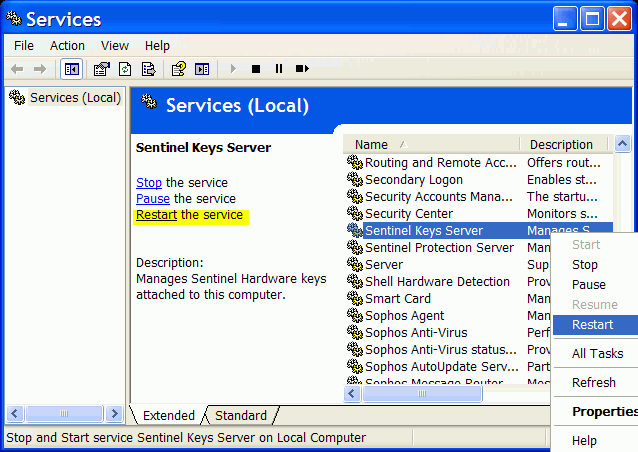The width and height of the screenshot is (638, 452).
Task: Click gear icon beside Sophos Agent
Action: coord(355,315)
